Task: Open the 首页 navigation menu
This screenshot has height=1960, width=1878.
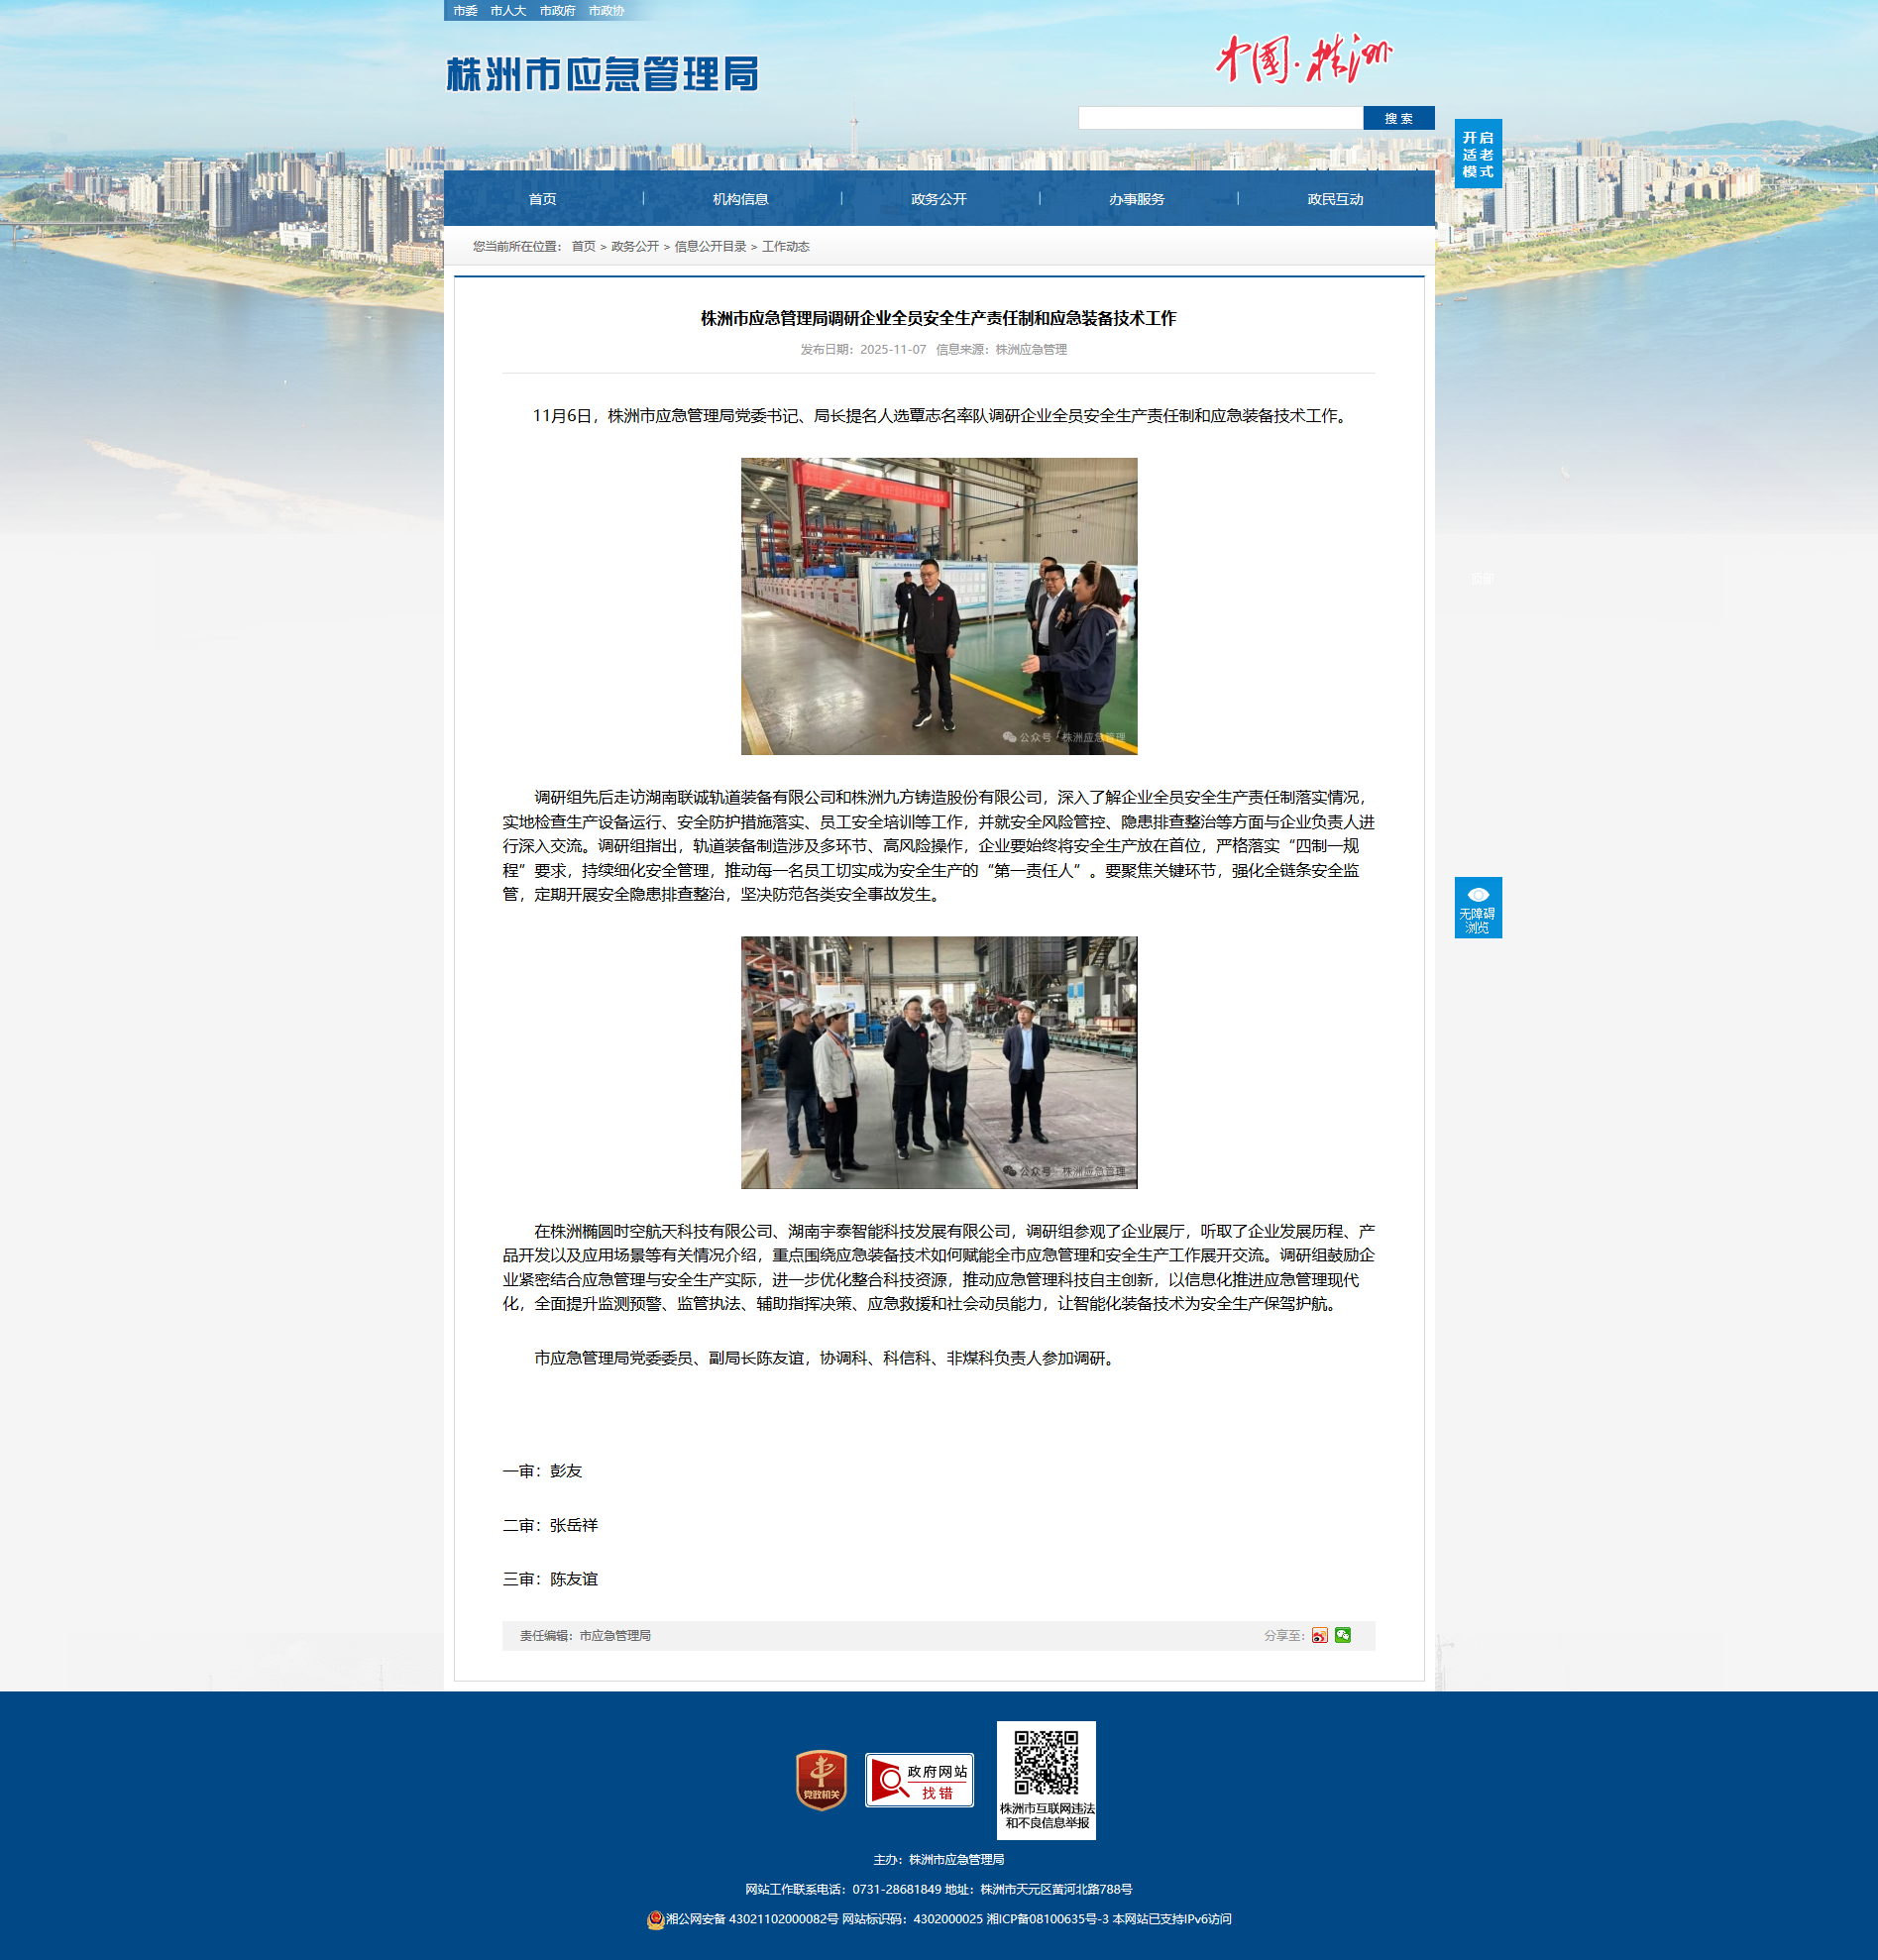Action: (542, 199)
